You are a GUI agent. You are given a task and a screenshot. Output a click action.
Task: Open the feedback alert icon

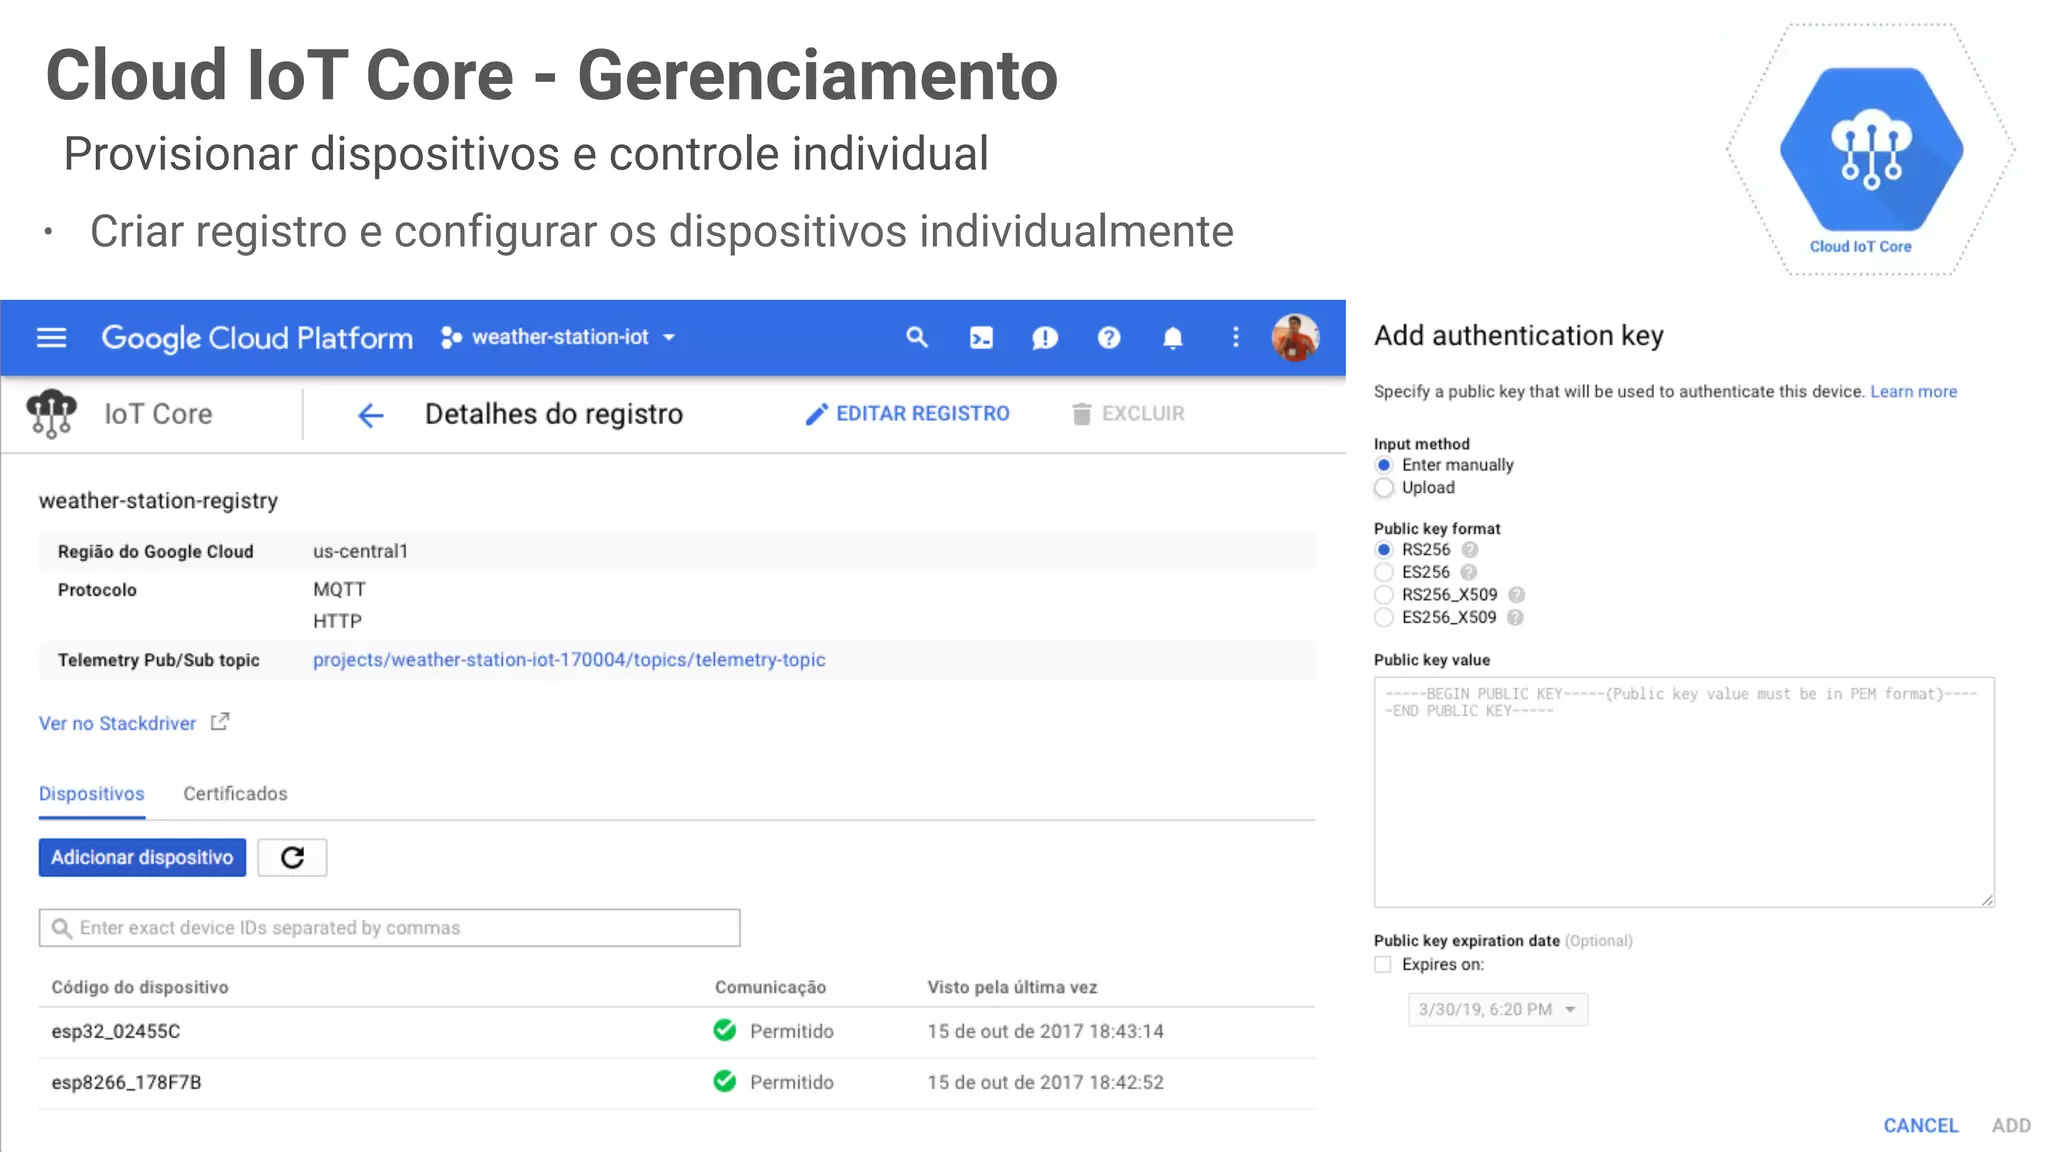coord(1045,338)
